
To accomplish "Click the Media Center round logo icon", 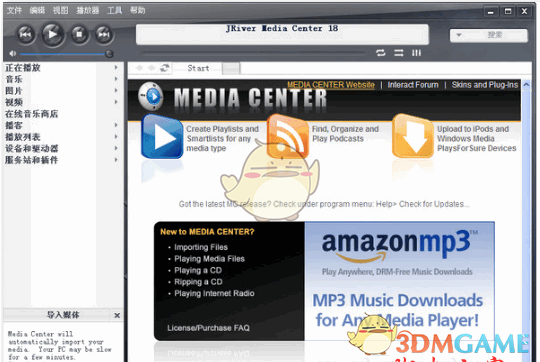I will coord(150,96).
